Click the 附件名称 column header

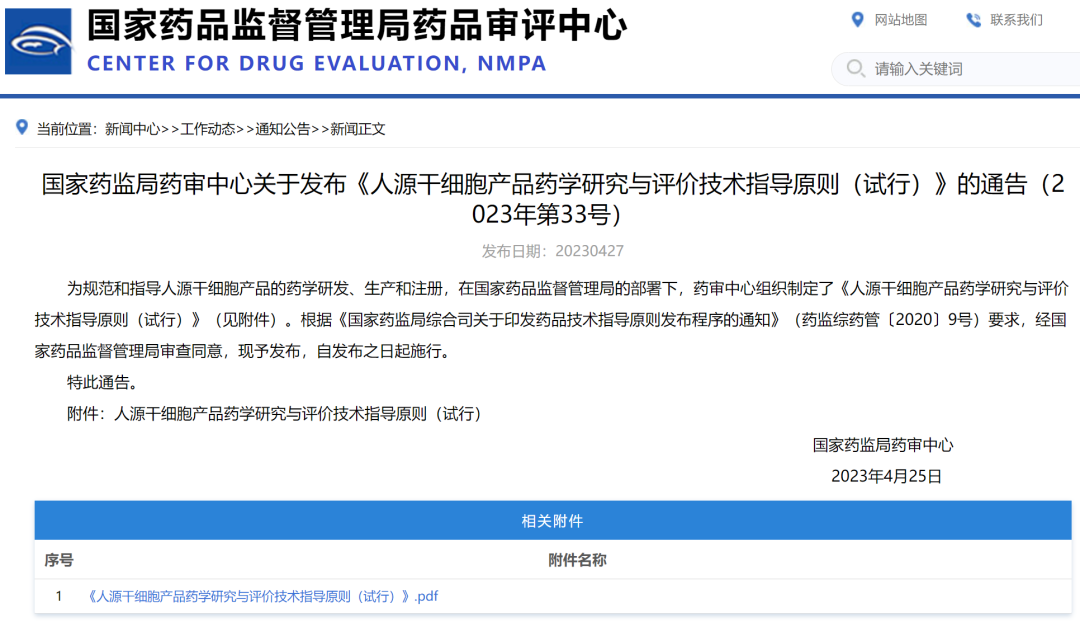[577, 560]
